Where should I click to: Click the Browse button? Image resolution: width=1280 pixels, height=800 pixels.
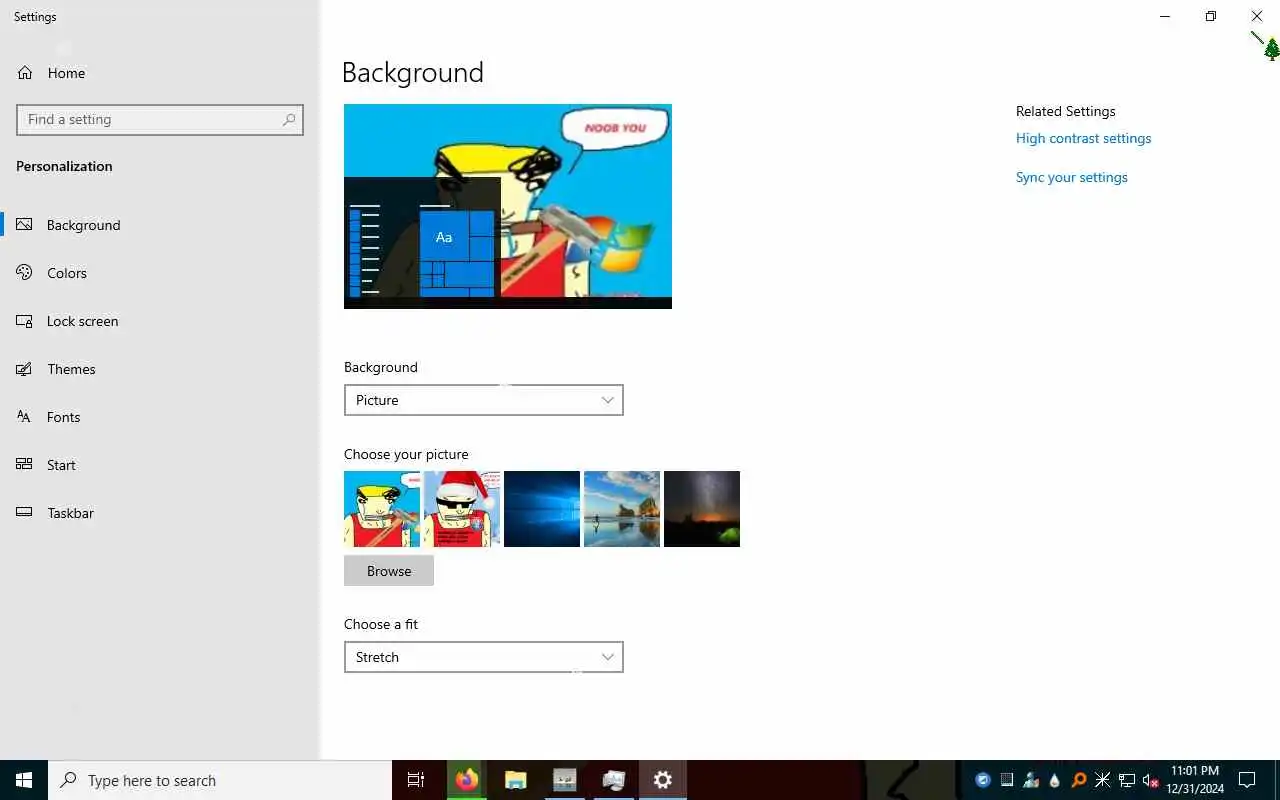[x=389, y=571]
